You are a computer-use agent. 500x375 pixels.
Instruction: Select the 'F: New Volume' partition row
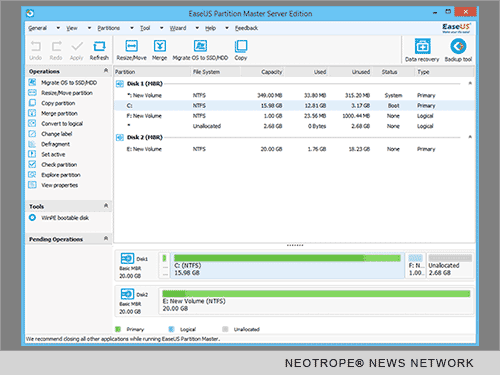point(294,116)
